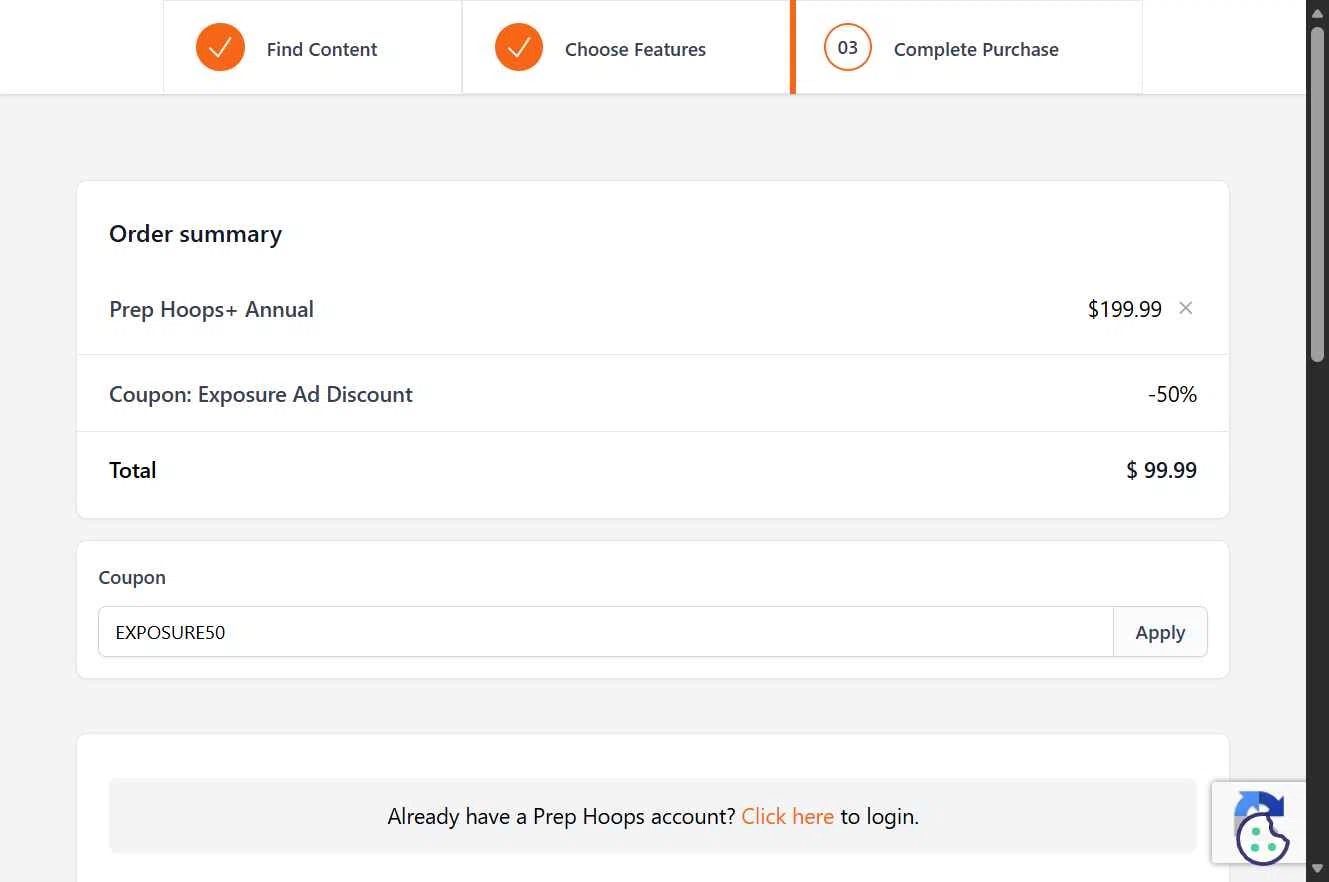
Task: Click the $199.99 item price
Action: coord(1125,309)
